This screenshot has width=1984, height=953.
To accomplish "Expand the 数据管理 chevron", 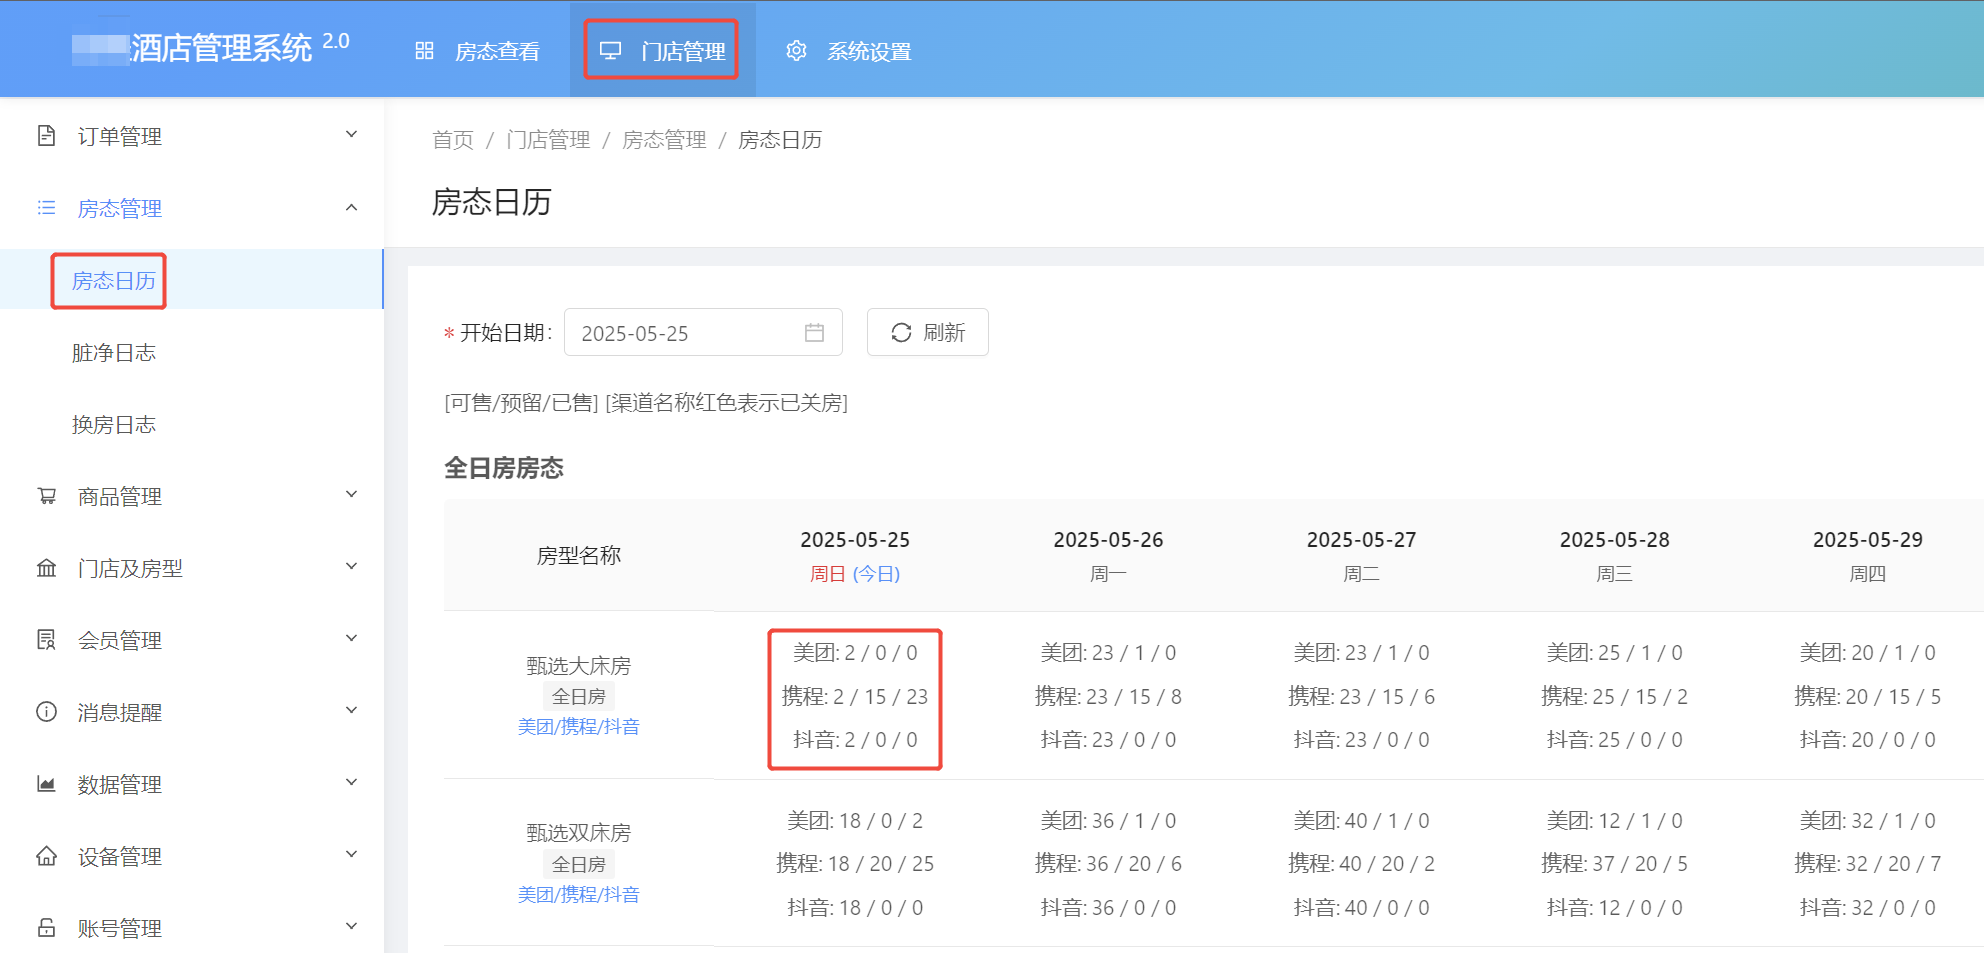I will [x=351, y=783].
